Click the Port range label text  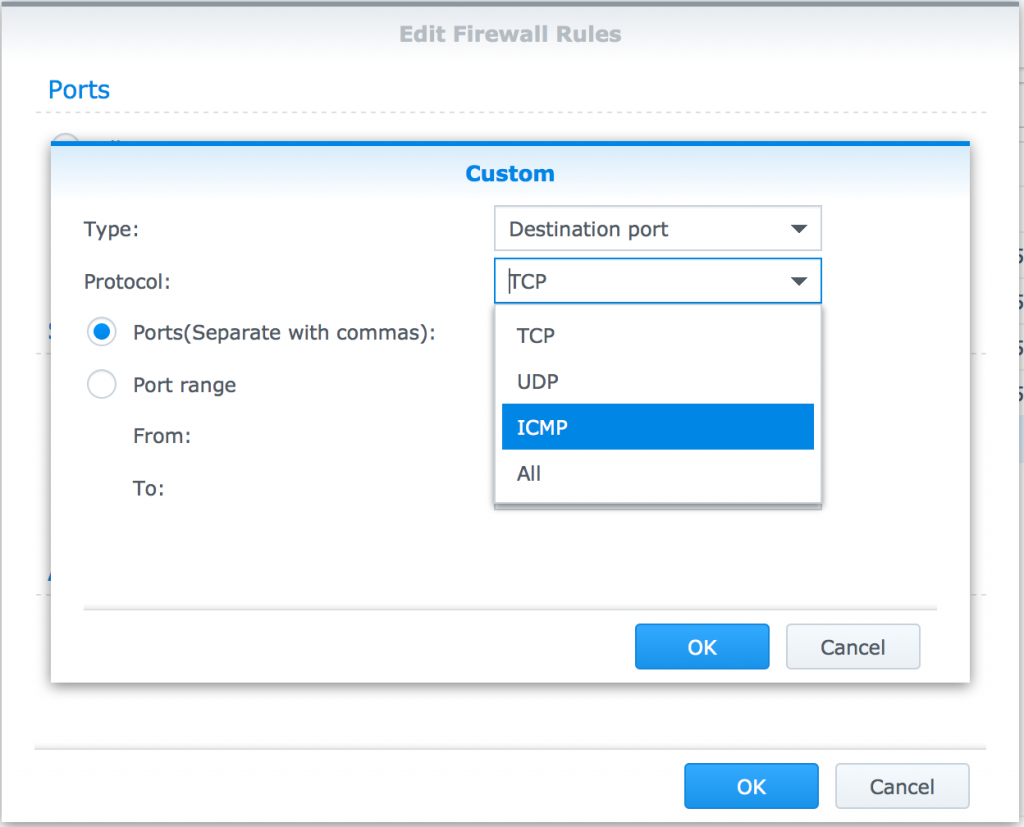184,385
